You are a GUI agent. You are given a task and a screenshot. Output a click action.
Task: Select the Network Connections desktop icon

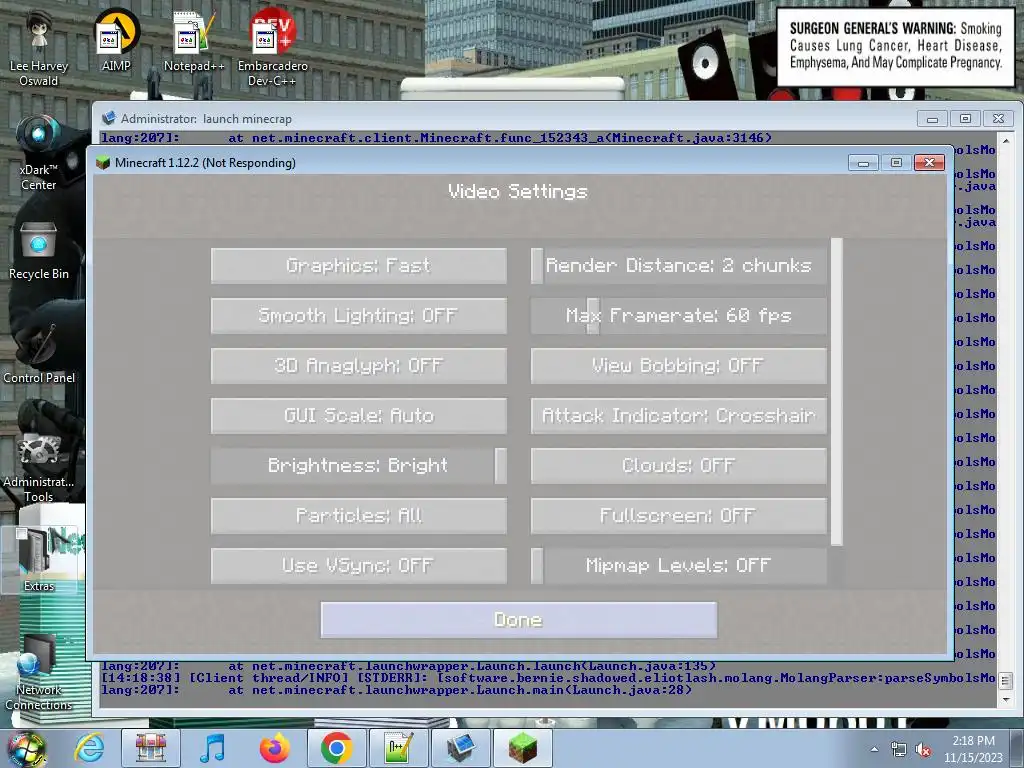[39, 673]
